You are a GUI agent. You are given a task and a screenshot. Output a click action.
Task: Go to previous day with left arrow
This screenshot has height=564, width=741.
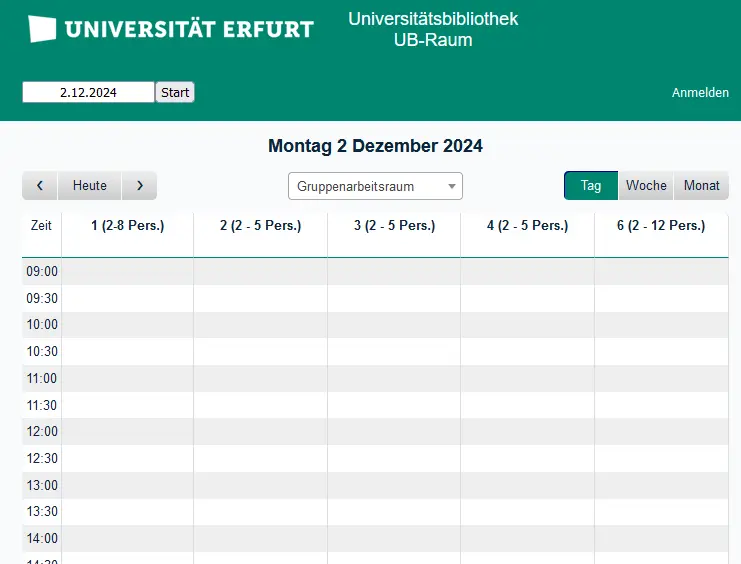tap(40, 186)
